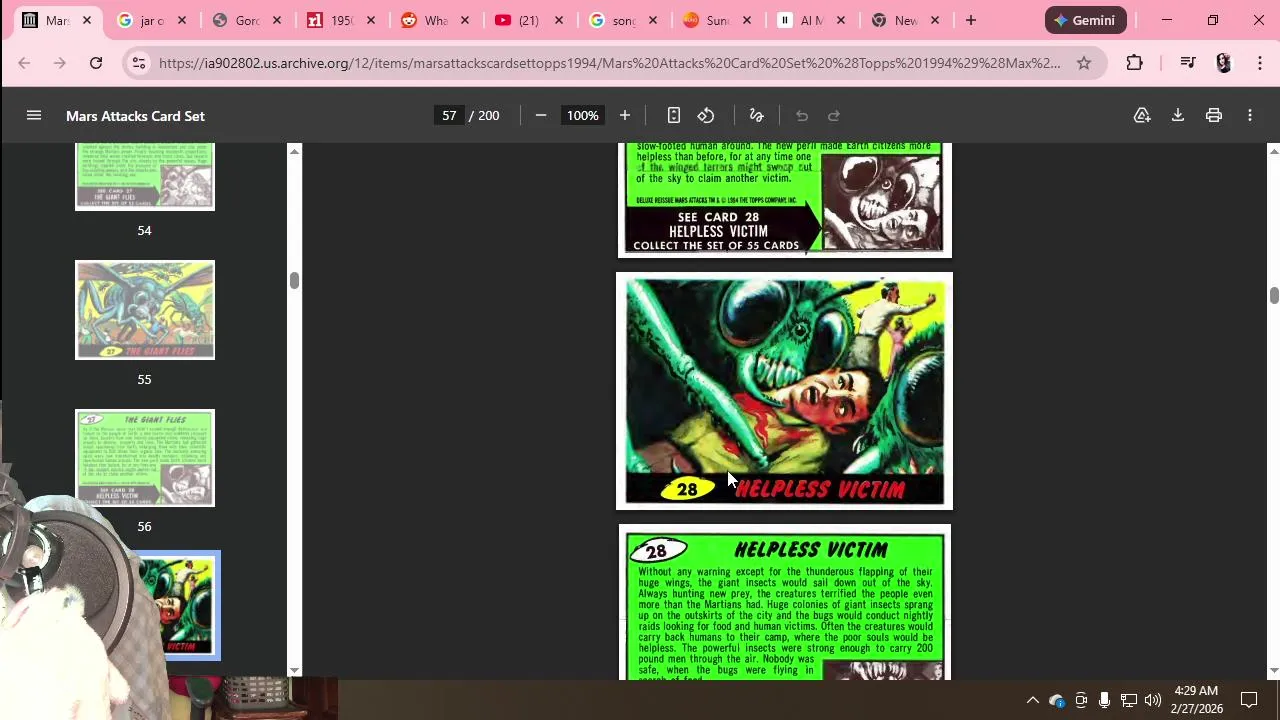The width and height of the screenshot is (1280, 720).
Task: Click the 100% zoom level field
Action: 582,116
